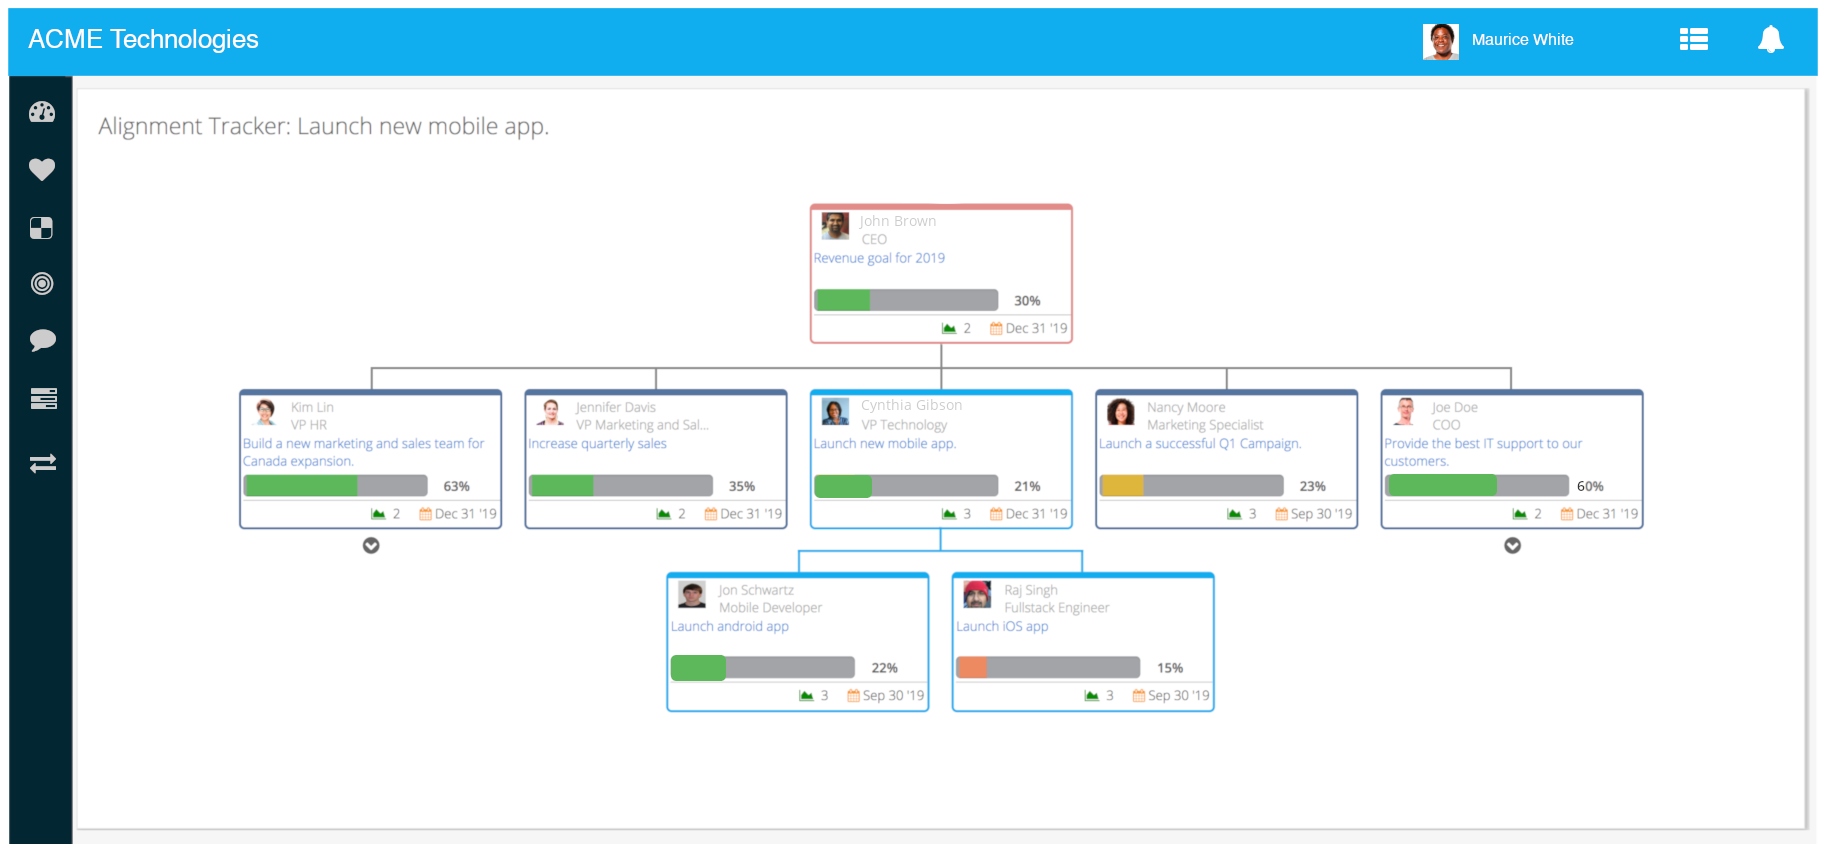Open the Revenue goal for 2019 link

point(879,258)
